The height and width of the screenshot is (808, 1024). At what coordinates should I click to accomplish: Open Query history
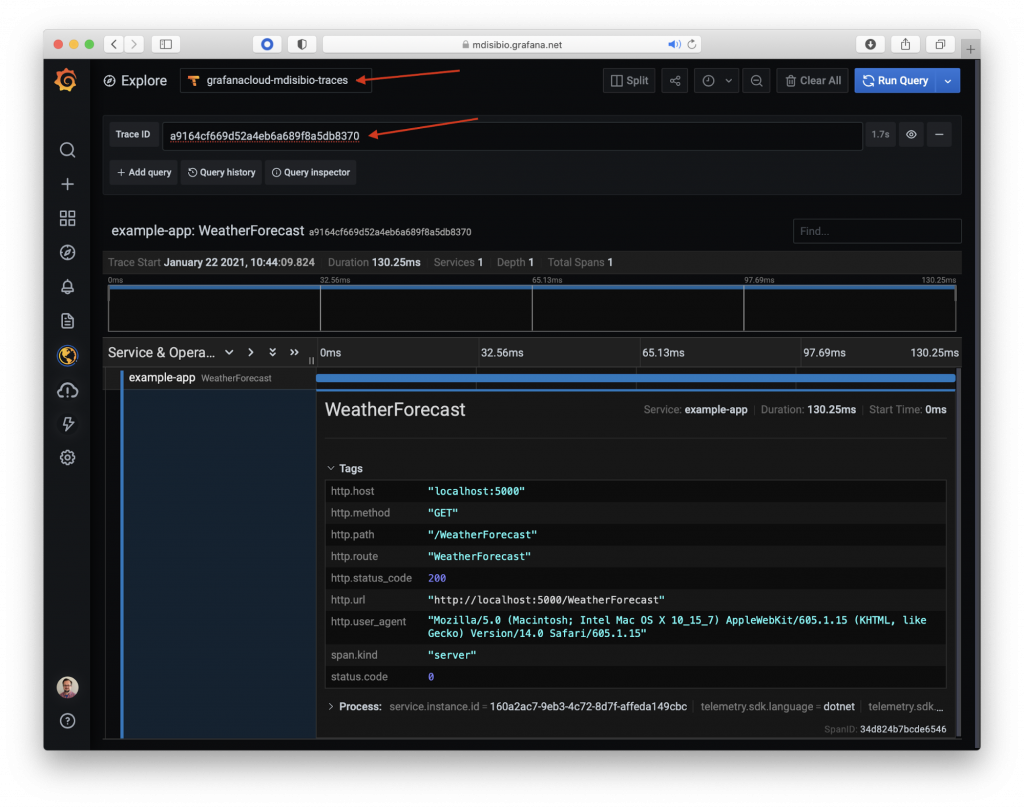(x=221, y=172)
